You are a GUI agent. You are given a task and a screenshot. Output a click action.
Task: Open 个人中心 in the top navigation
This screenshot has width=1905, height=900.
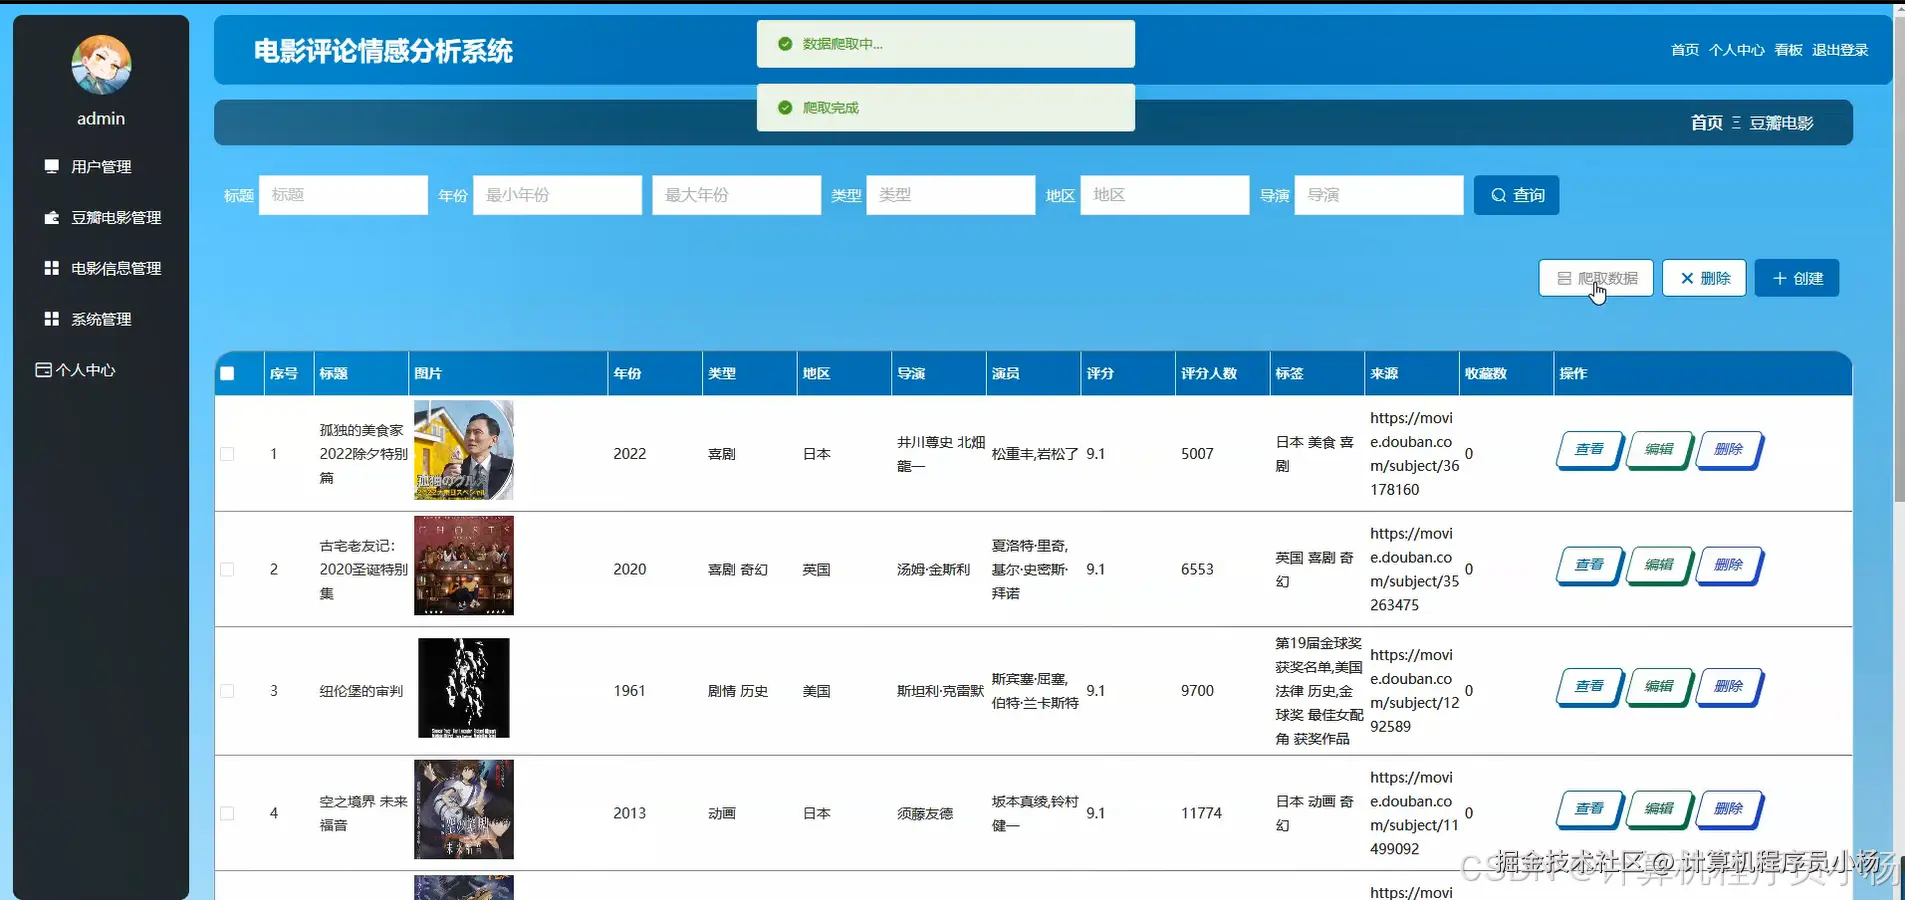click(1737, 50)
